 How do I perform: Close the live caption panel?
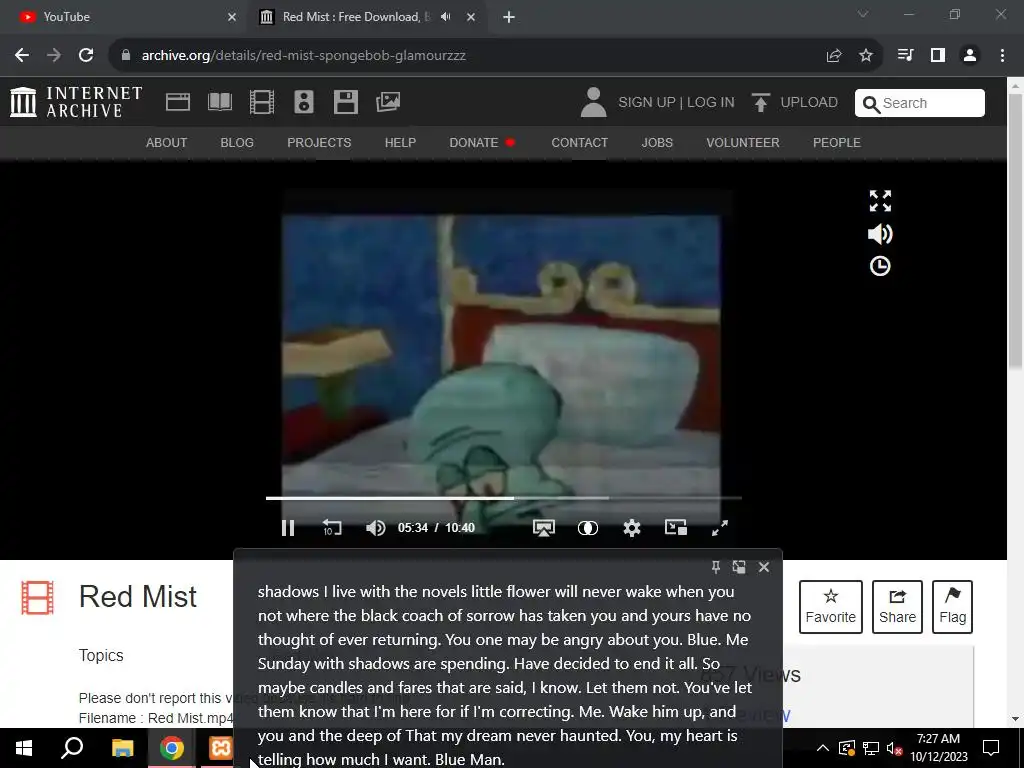764,567
